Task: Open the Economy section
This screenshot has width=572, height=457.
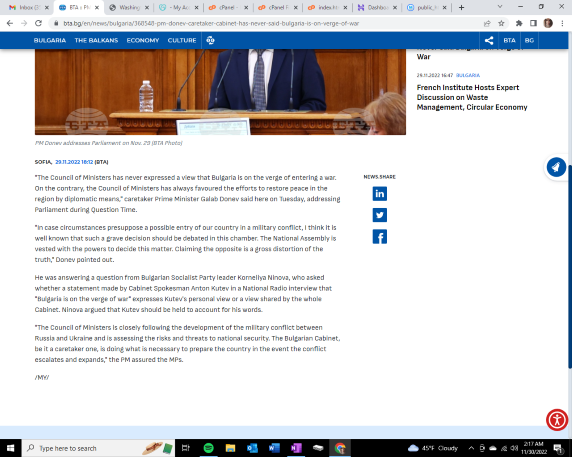Action: (x=143, y=40)
